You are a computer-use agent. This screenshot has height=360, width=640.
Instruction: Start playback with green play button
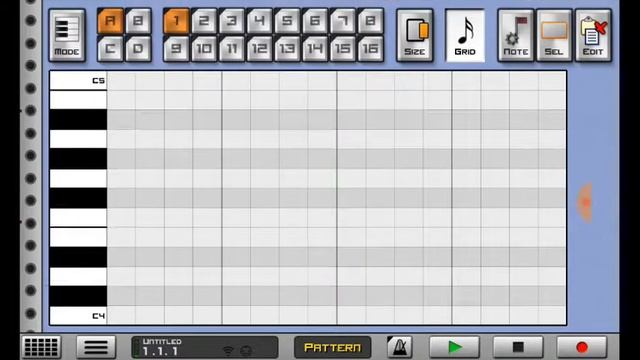click(454, 347)
